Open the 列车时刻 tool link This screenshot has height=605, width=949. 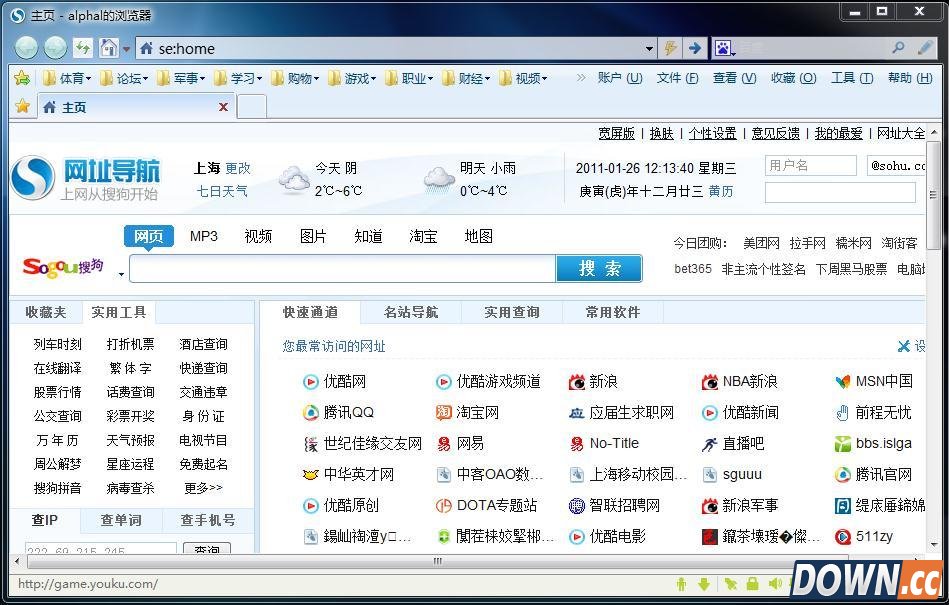point(57,344)
